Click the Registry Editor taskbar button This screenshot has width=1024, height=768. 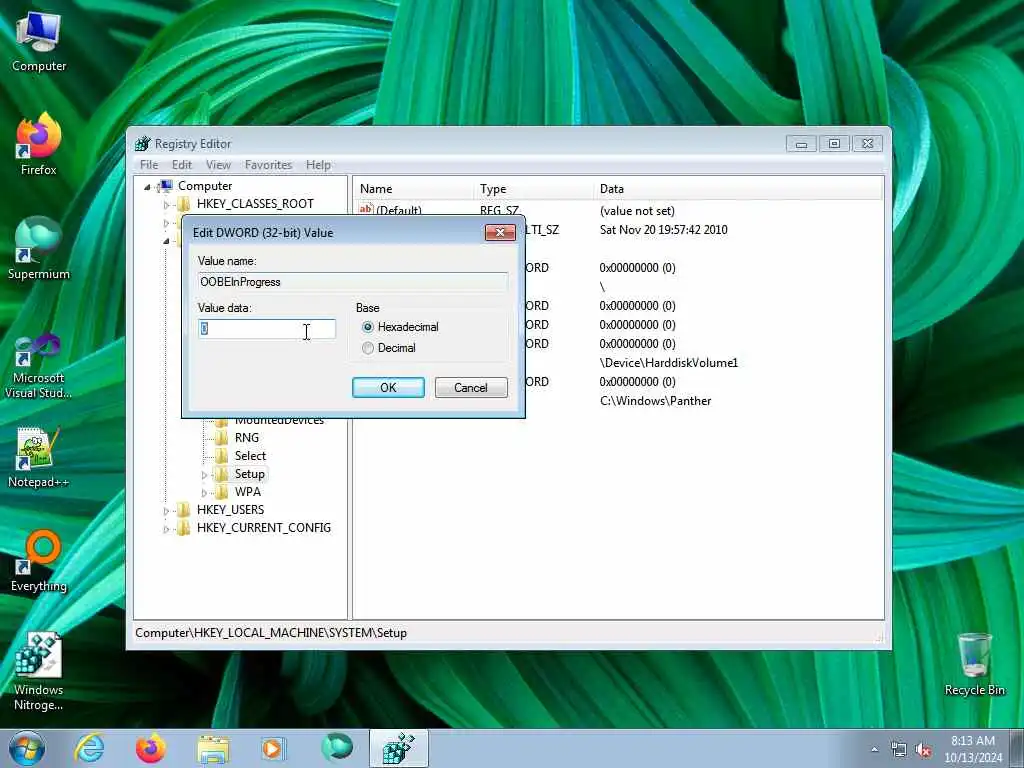(x=399, y=748)
